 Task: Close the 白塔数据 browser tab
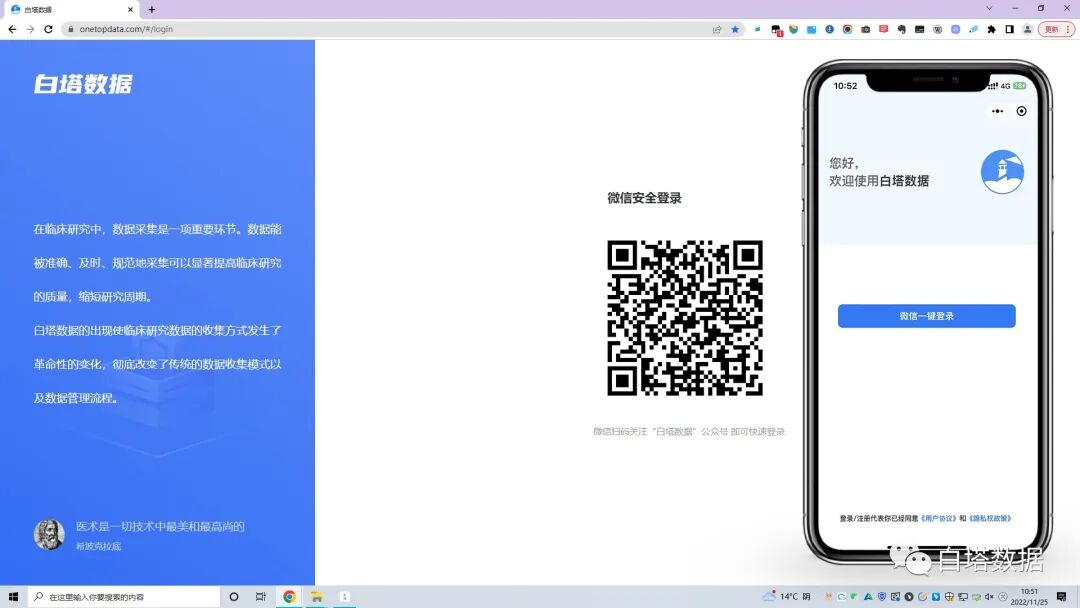point(130,10)
